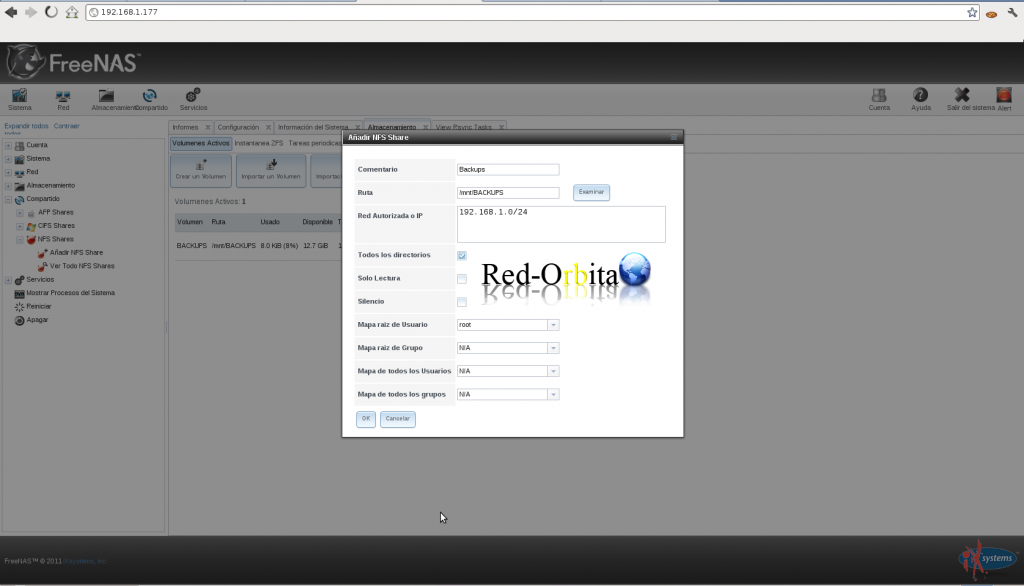Click the OK button in the dialog
1024x586 pixels.
click(x=366, y=419)
